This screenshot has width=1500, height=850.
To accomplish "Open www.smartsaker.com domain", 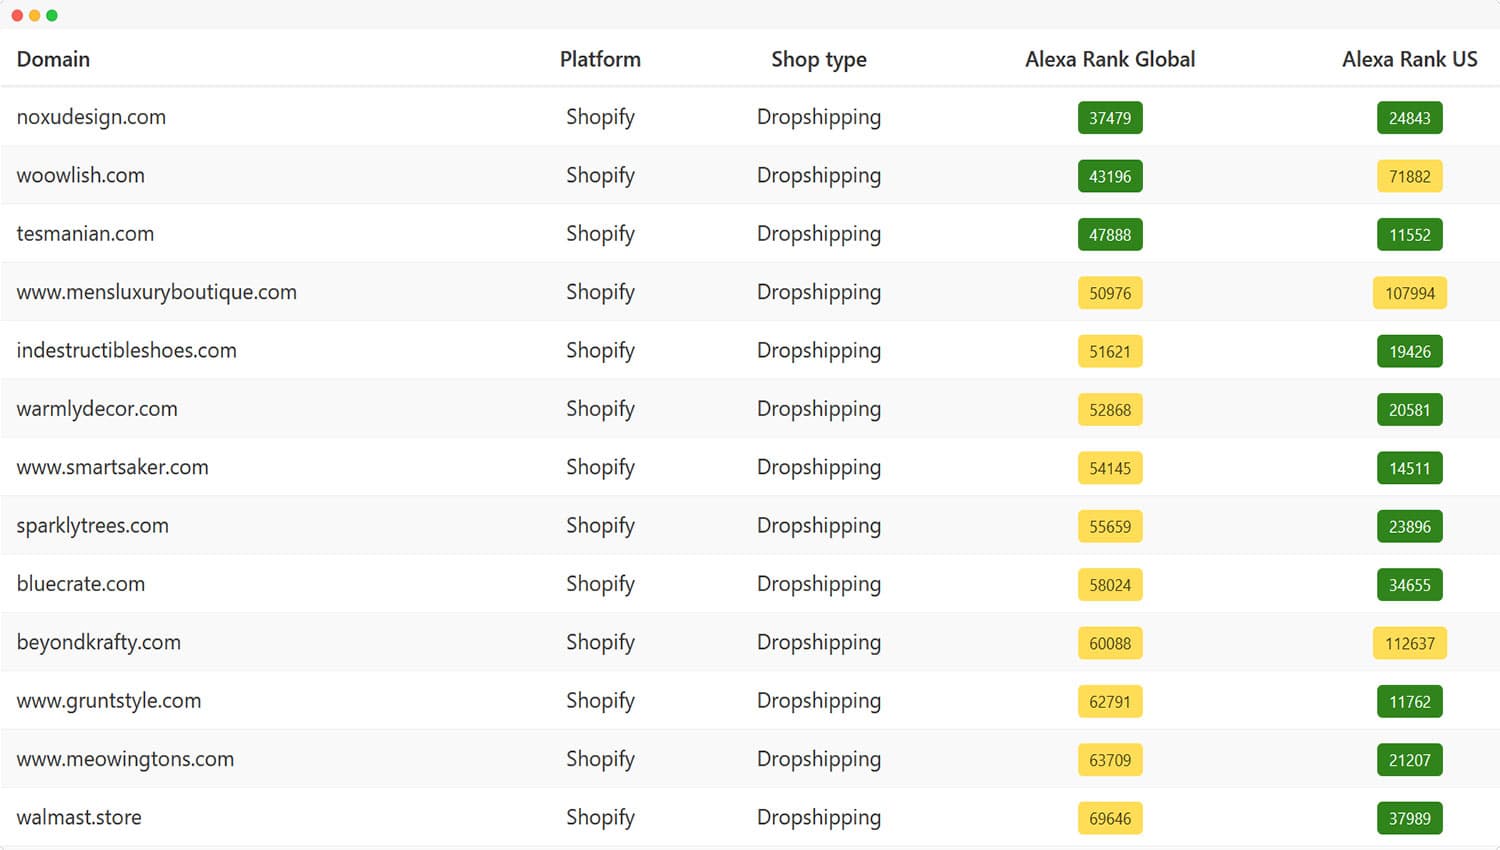I will [113, 467].
